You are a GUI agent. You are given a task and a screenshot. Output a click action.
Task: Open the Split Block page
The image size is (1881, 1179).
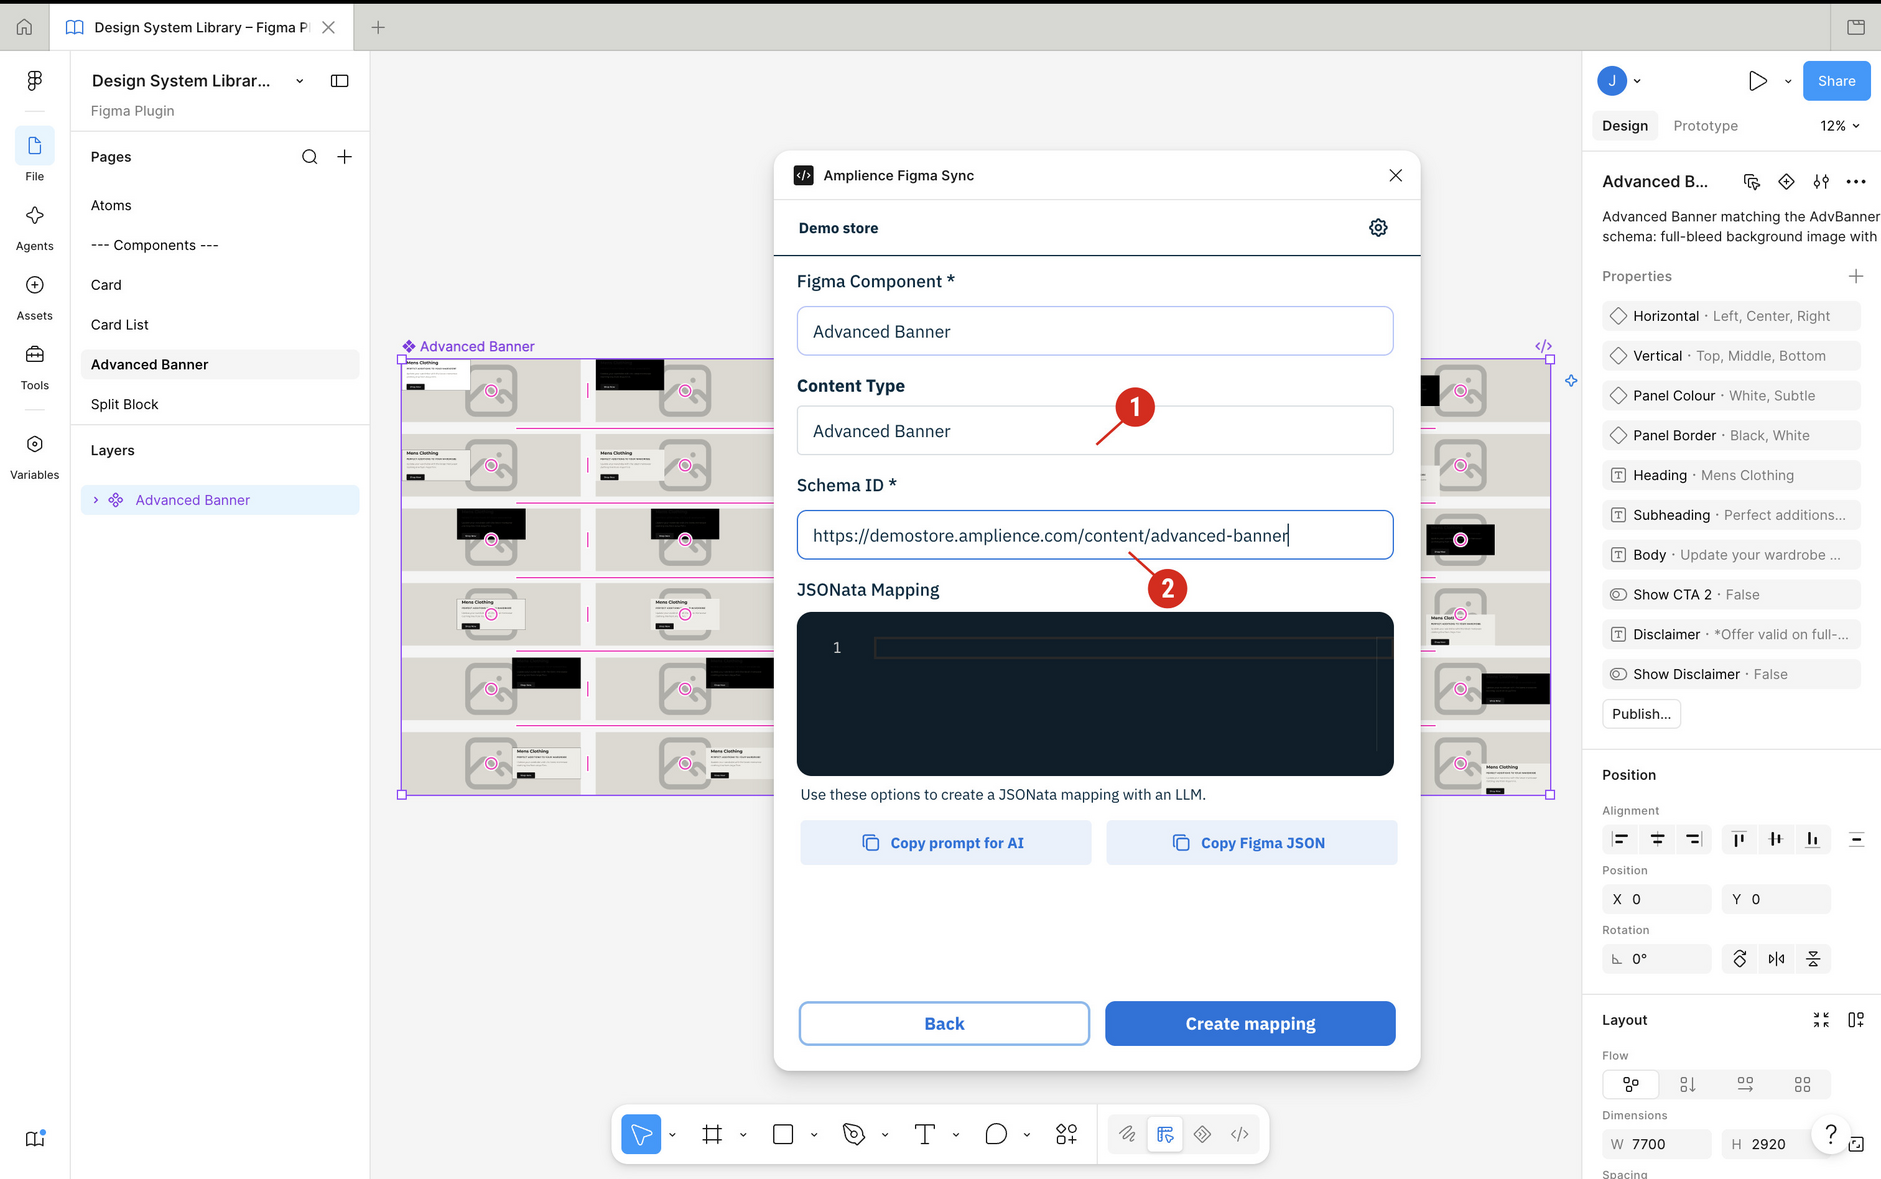pyautogui.click(x=220, y=404)
